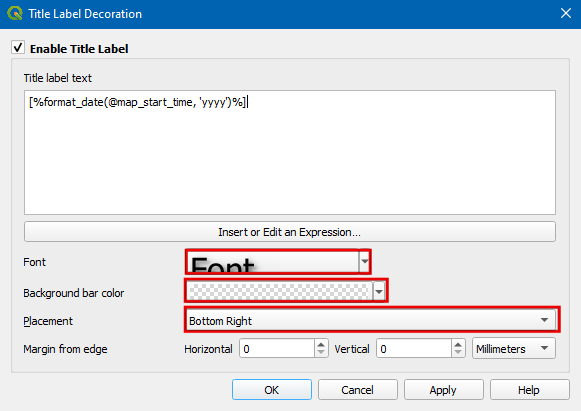Expand the background color dropdown arrow
Image resolution: width=581 pixels, height=411 pixels.
379,291
